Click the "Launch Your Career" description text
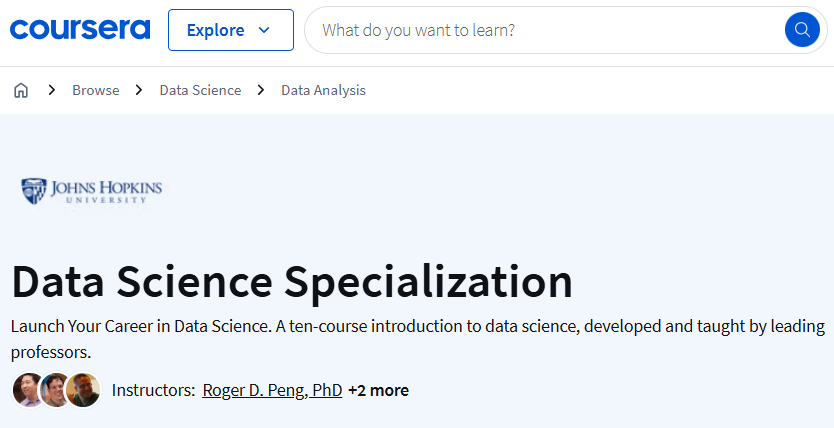The width and height of the screenshot is (834, 428). pyautogui.click(x=417, y=327)
